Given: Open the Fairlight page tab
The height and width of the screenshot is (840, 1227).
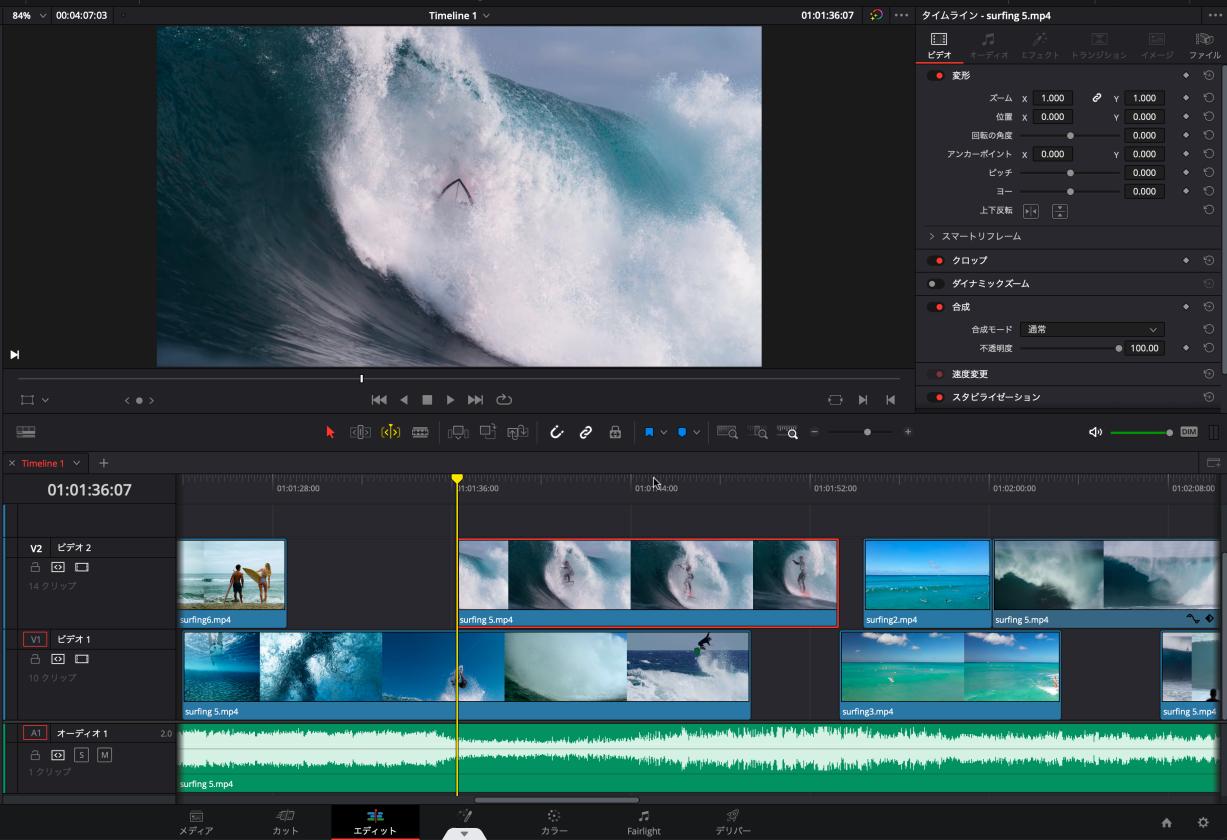Looking at the screenshot, I should pyautogui.click(x=643, y=822).
